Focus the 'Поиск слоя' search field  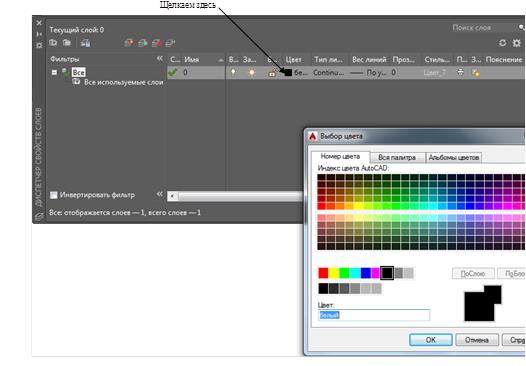click(x=483, y=28)
